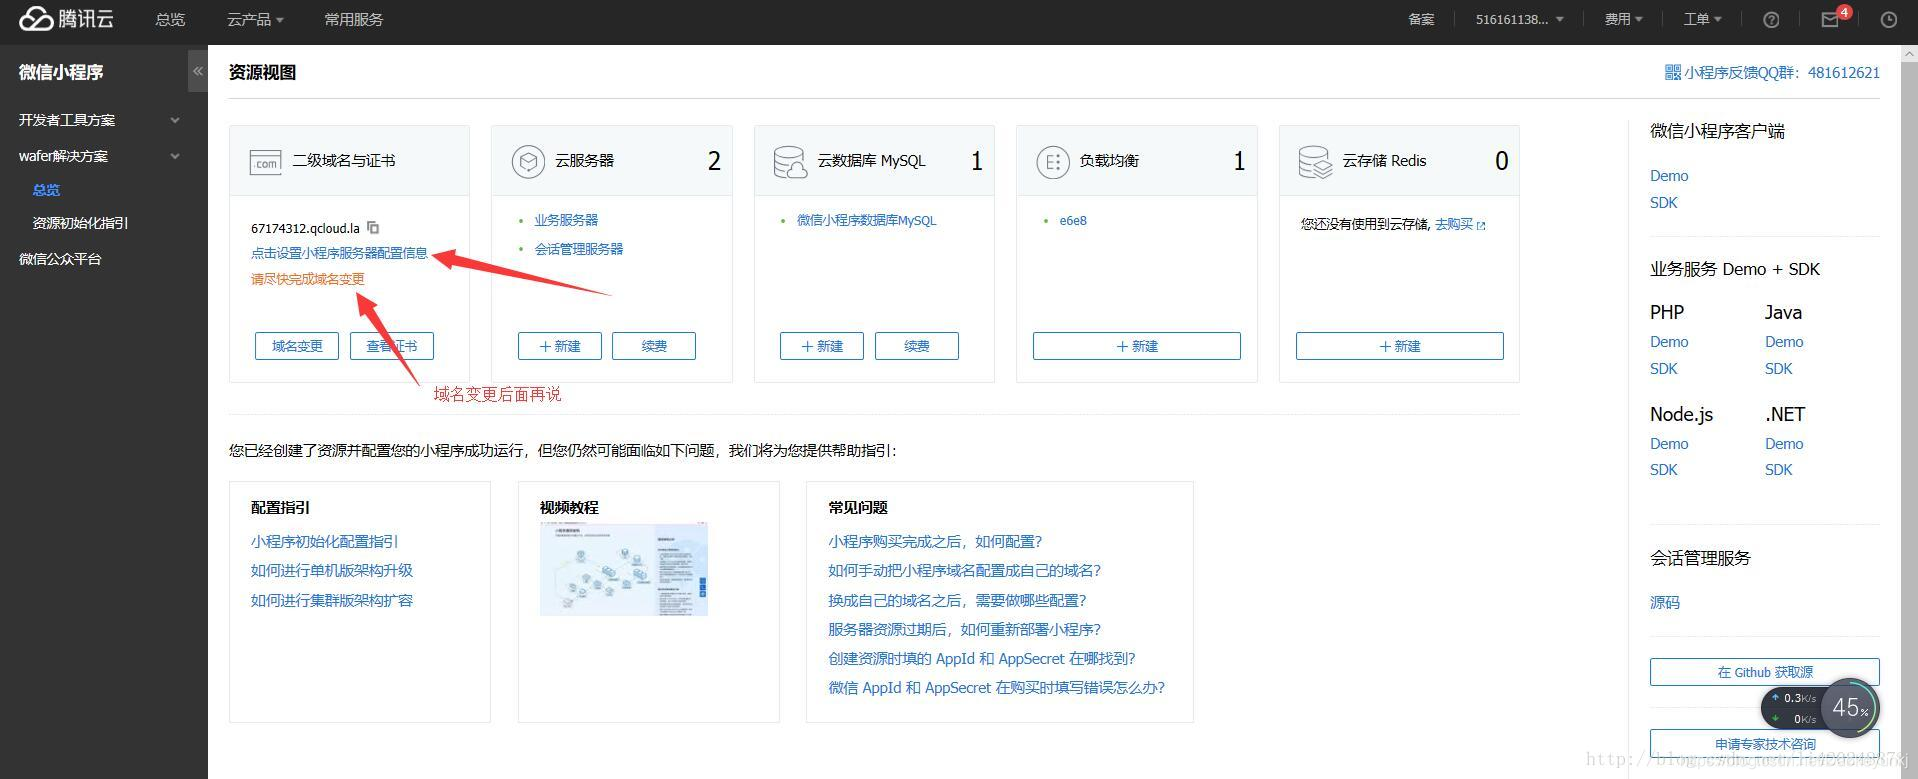Open FAQ 创建资源时填的 AppId 和 AppSecret 在哪找到?
1918x779 pixels.
tap(982, 659)
